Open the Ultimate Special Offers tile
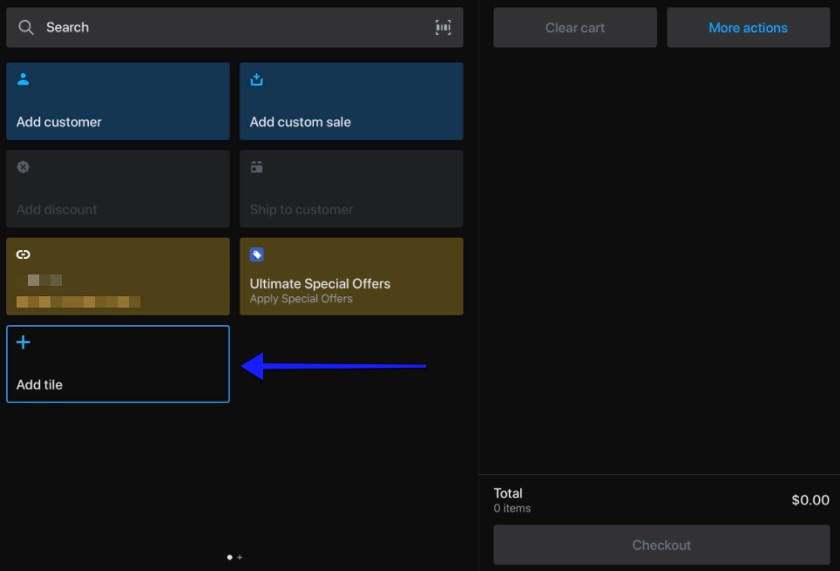The width and height of the screenshot is (840, 571). pyautogui.click(x=351, y=276)
